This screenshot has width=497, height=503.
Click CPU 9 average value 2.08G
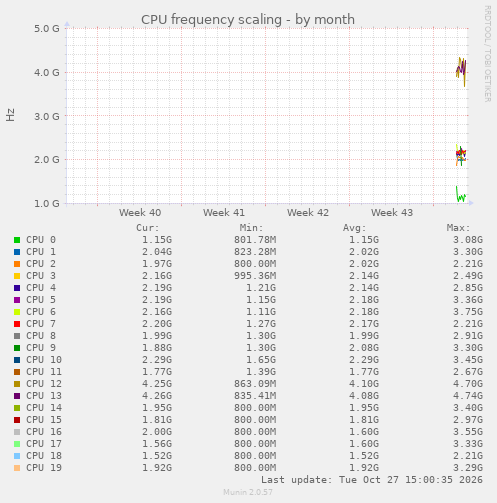(x=364, y=348)
